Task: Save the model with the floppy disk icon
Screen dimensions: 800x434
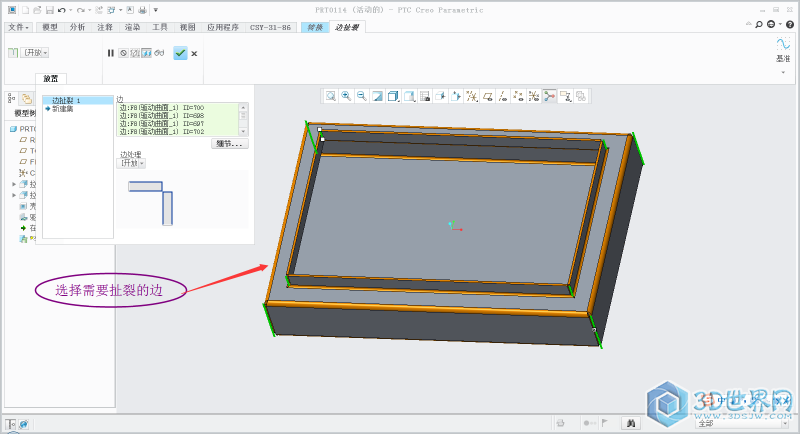Action: [49, 10]
